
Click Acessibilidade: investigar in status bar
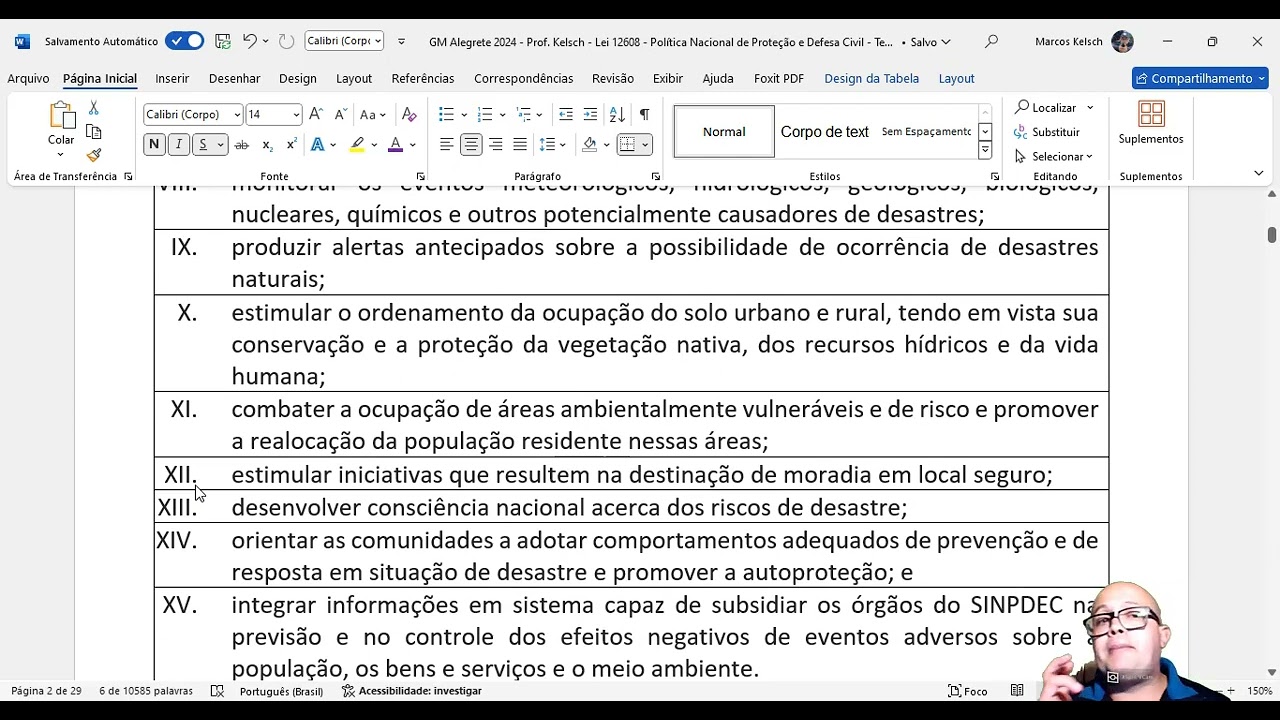[411, 691]
